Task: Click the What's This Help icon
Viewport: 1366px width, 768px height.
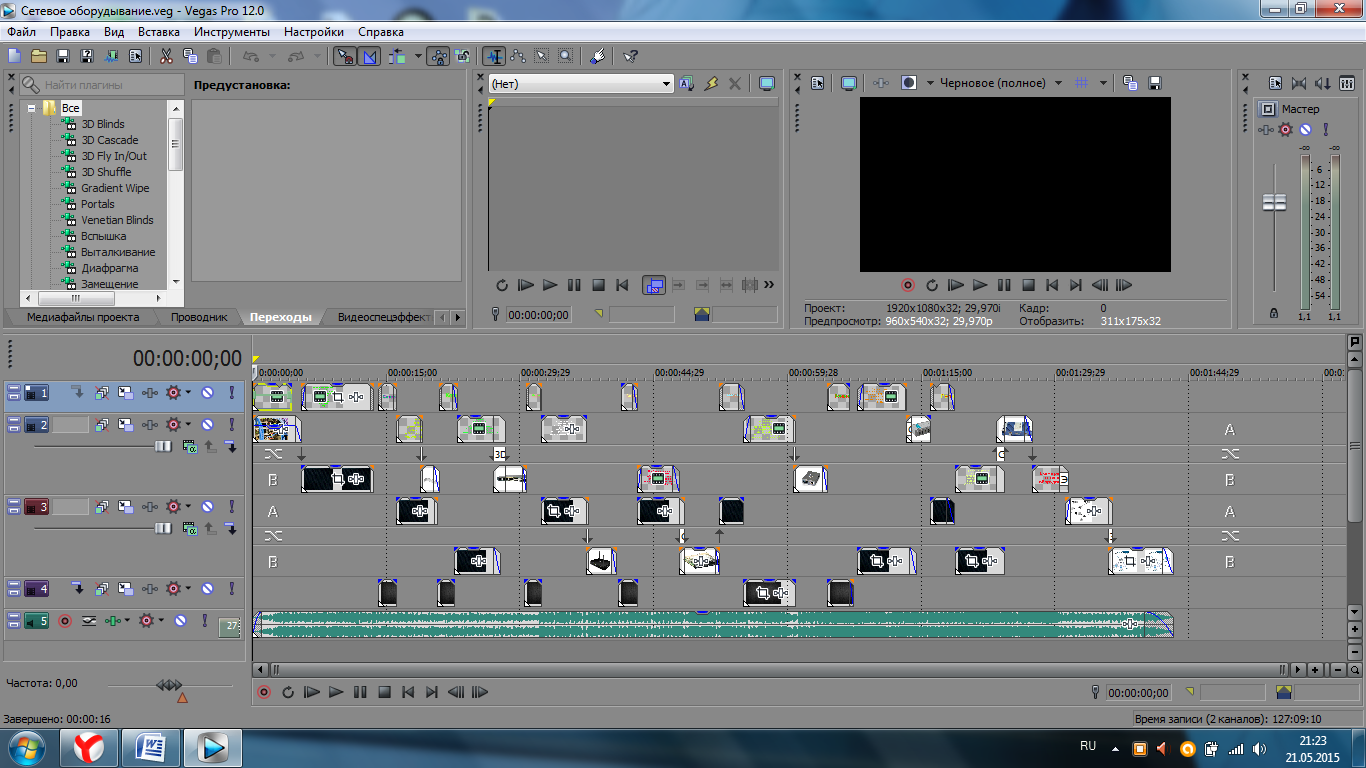Action: [x=630, y=56]
